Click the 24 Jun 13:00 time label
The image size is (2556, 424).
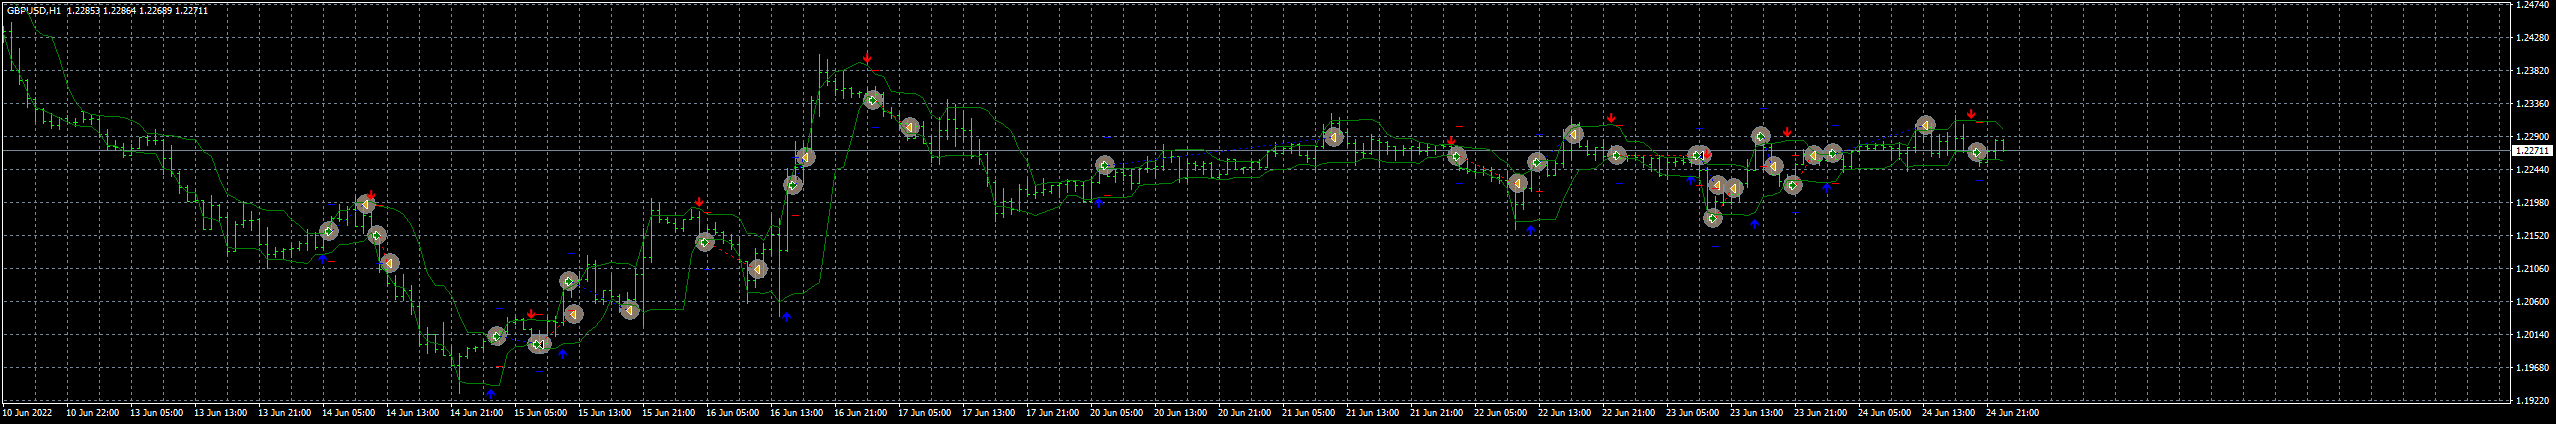click(x=1949, y=412)
